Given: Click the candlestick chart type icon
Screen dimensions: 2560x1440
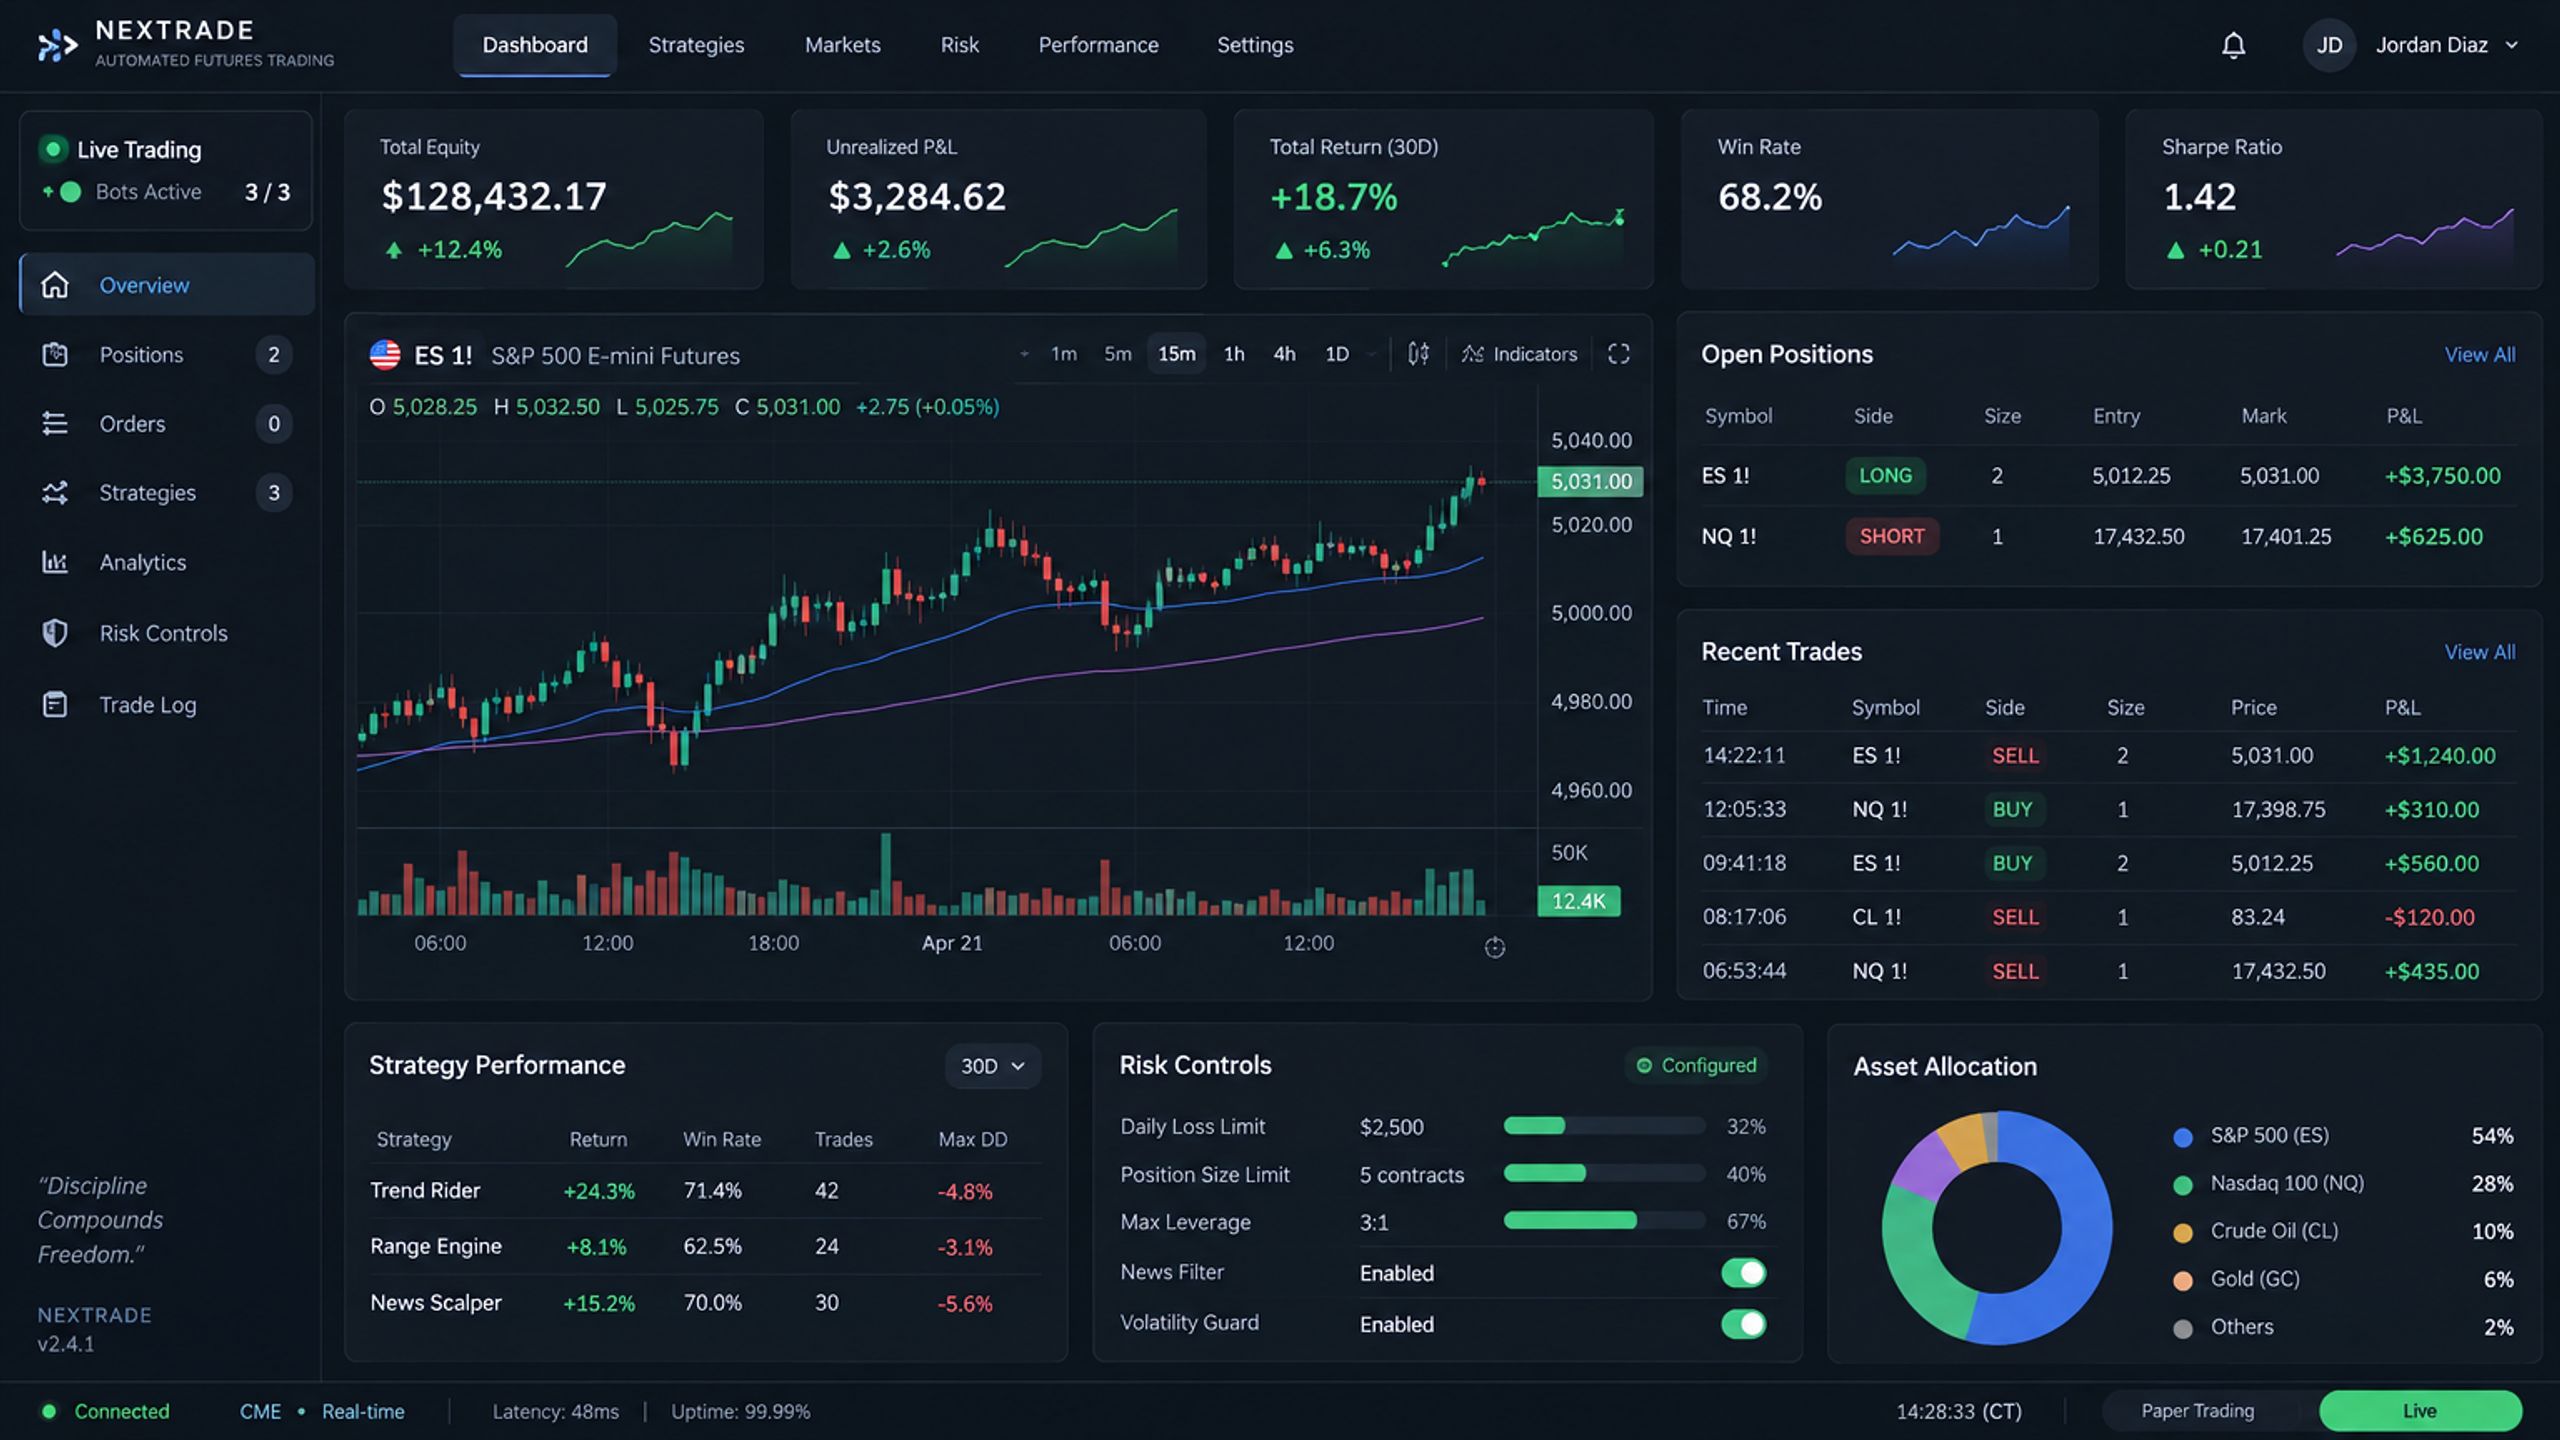Looking at the screenshot, I should point(1418,354).
